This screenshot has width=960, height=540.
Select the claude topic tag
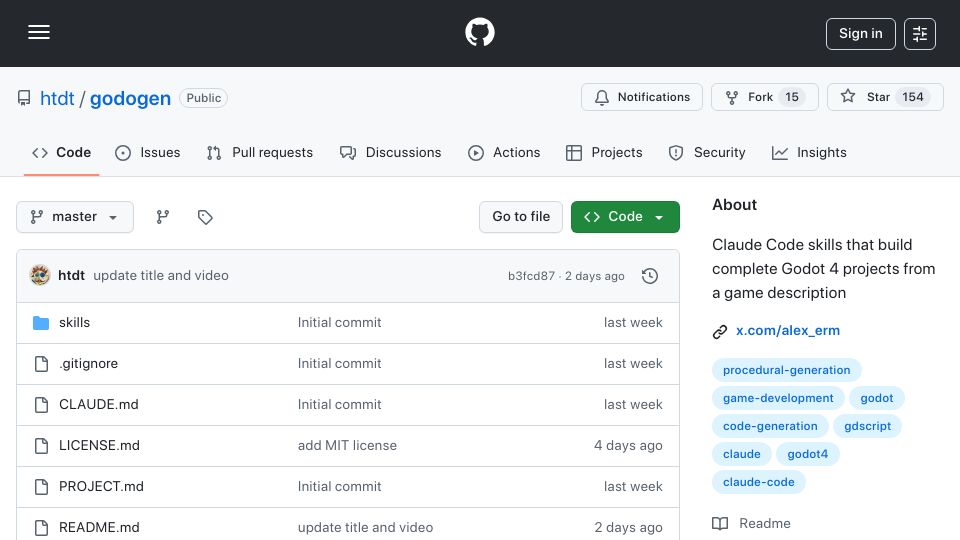tap(741, 454)
